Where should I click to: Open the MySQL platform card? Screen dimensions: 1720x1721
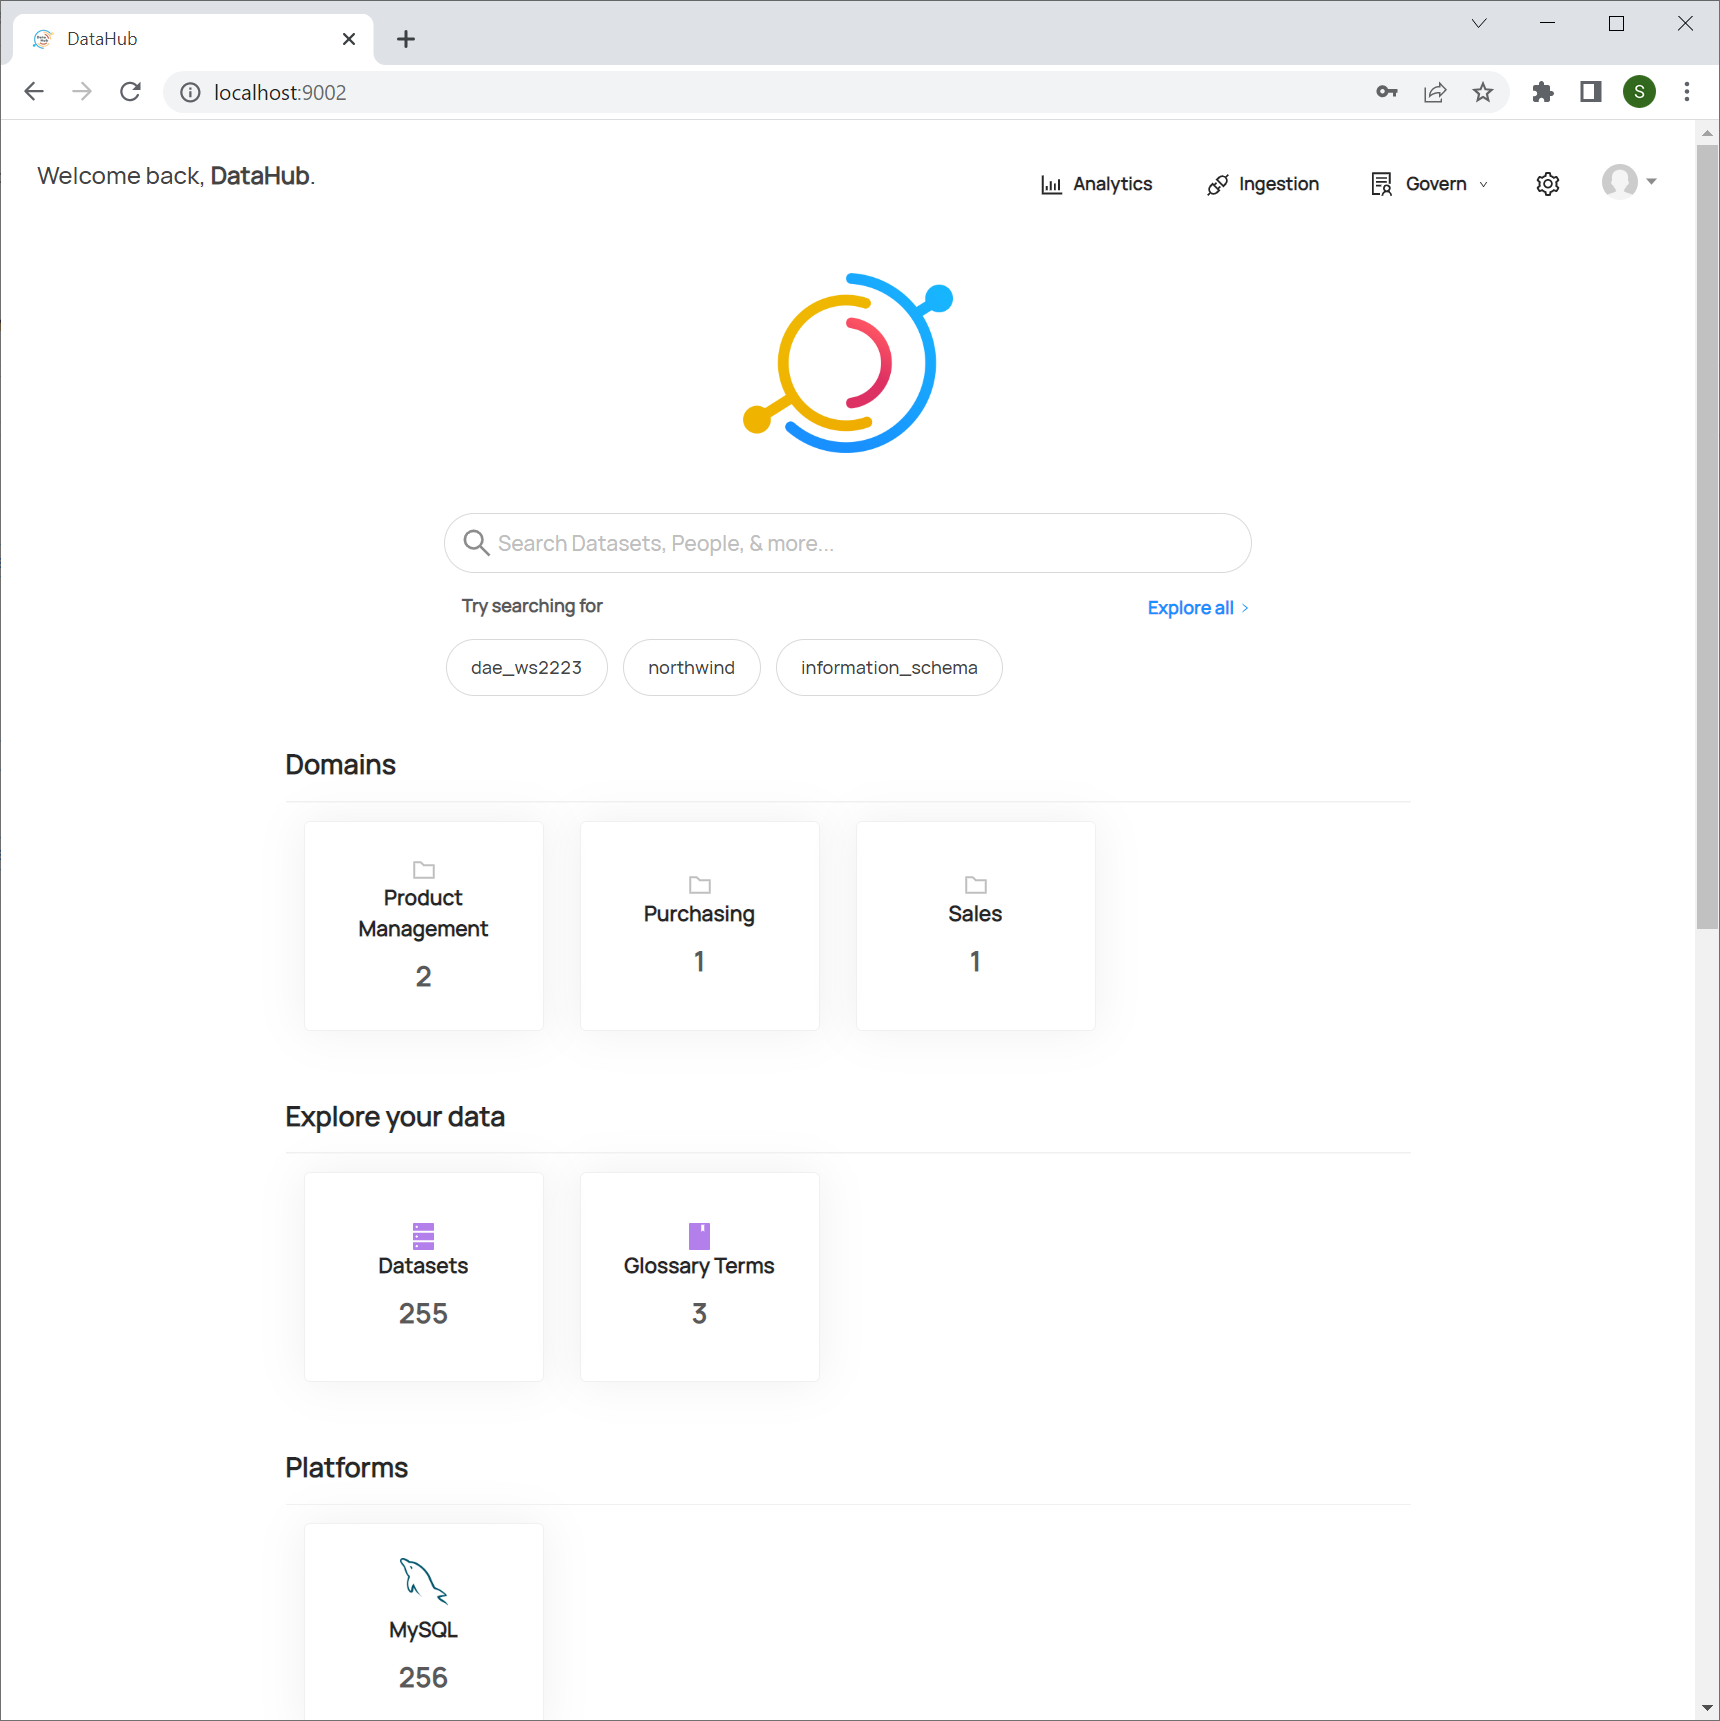pos(424,1622)
